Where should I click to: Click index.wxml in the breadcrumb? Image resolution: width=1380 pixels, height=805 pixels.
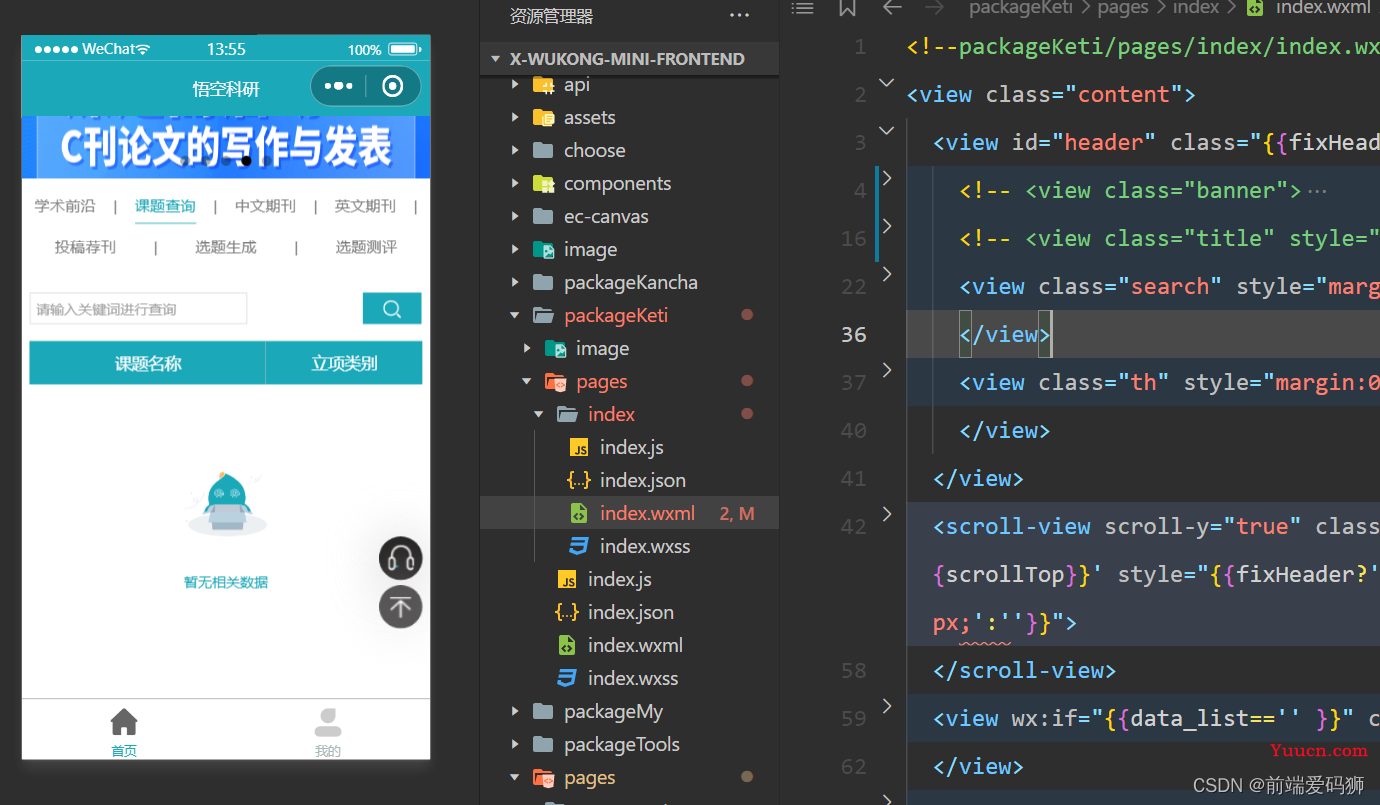pos(1322,8)
